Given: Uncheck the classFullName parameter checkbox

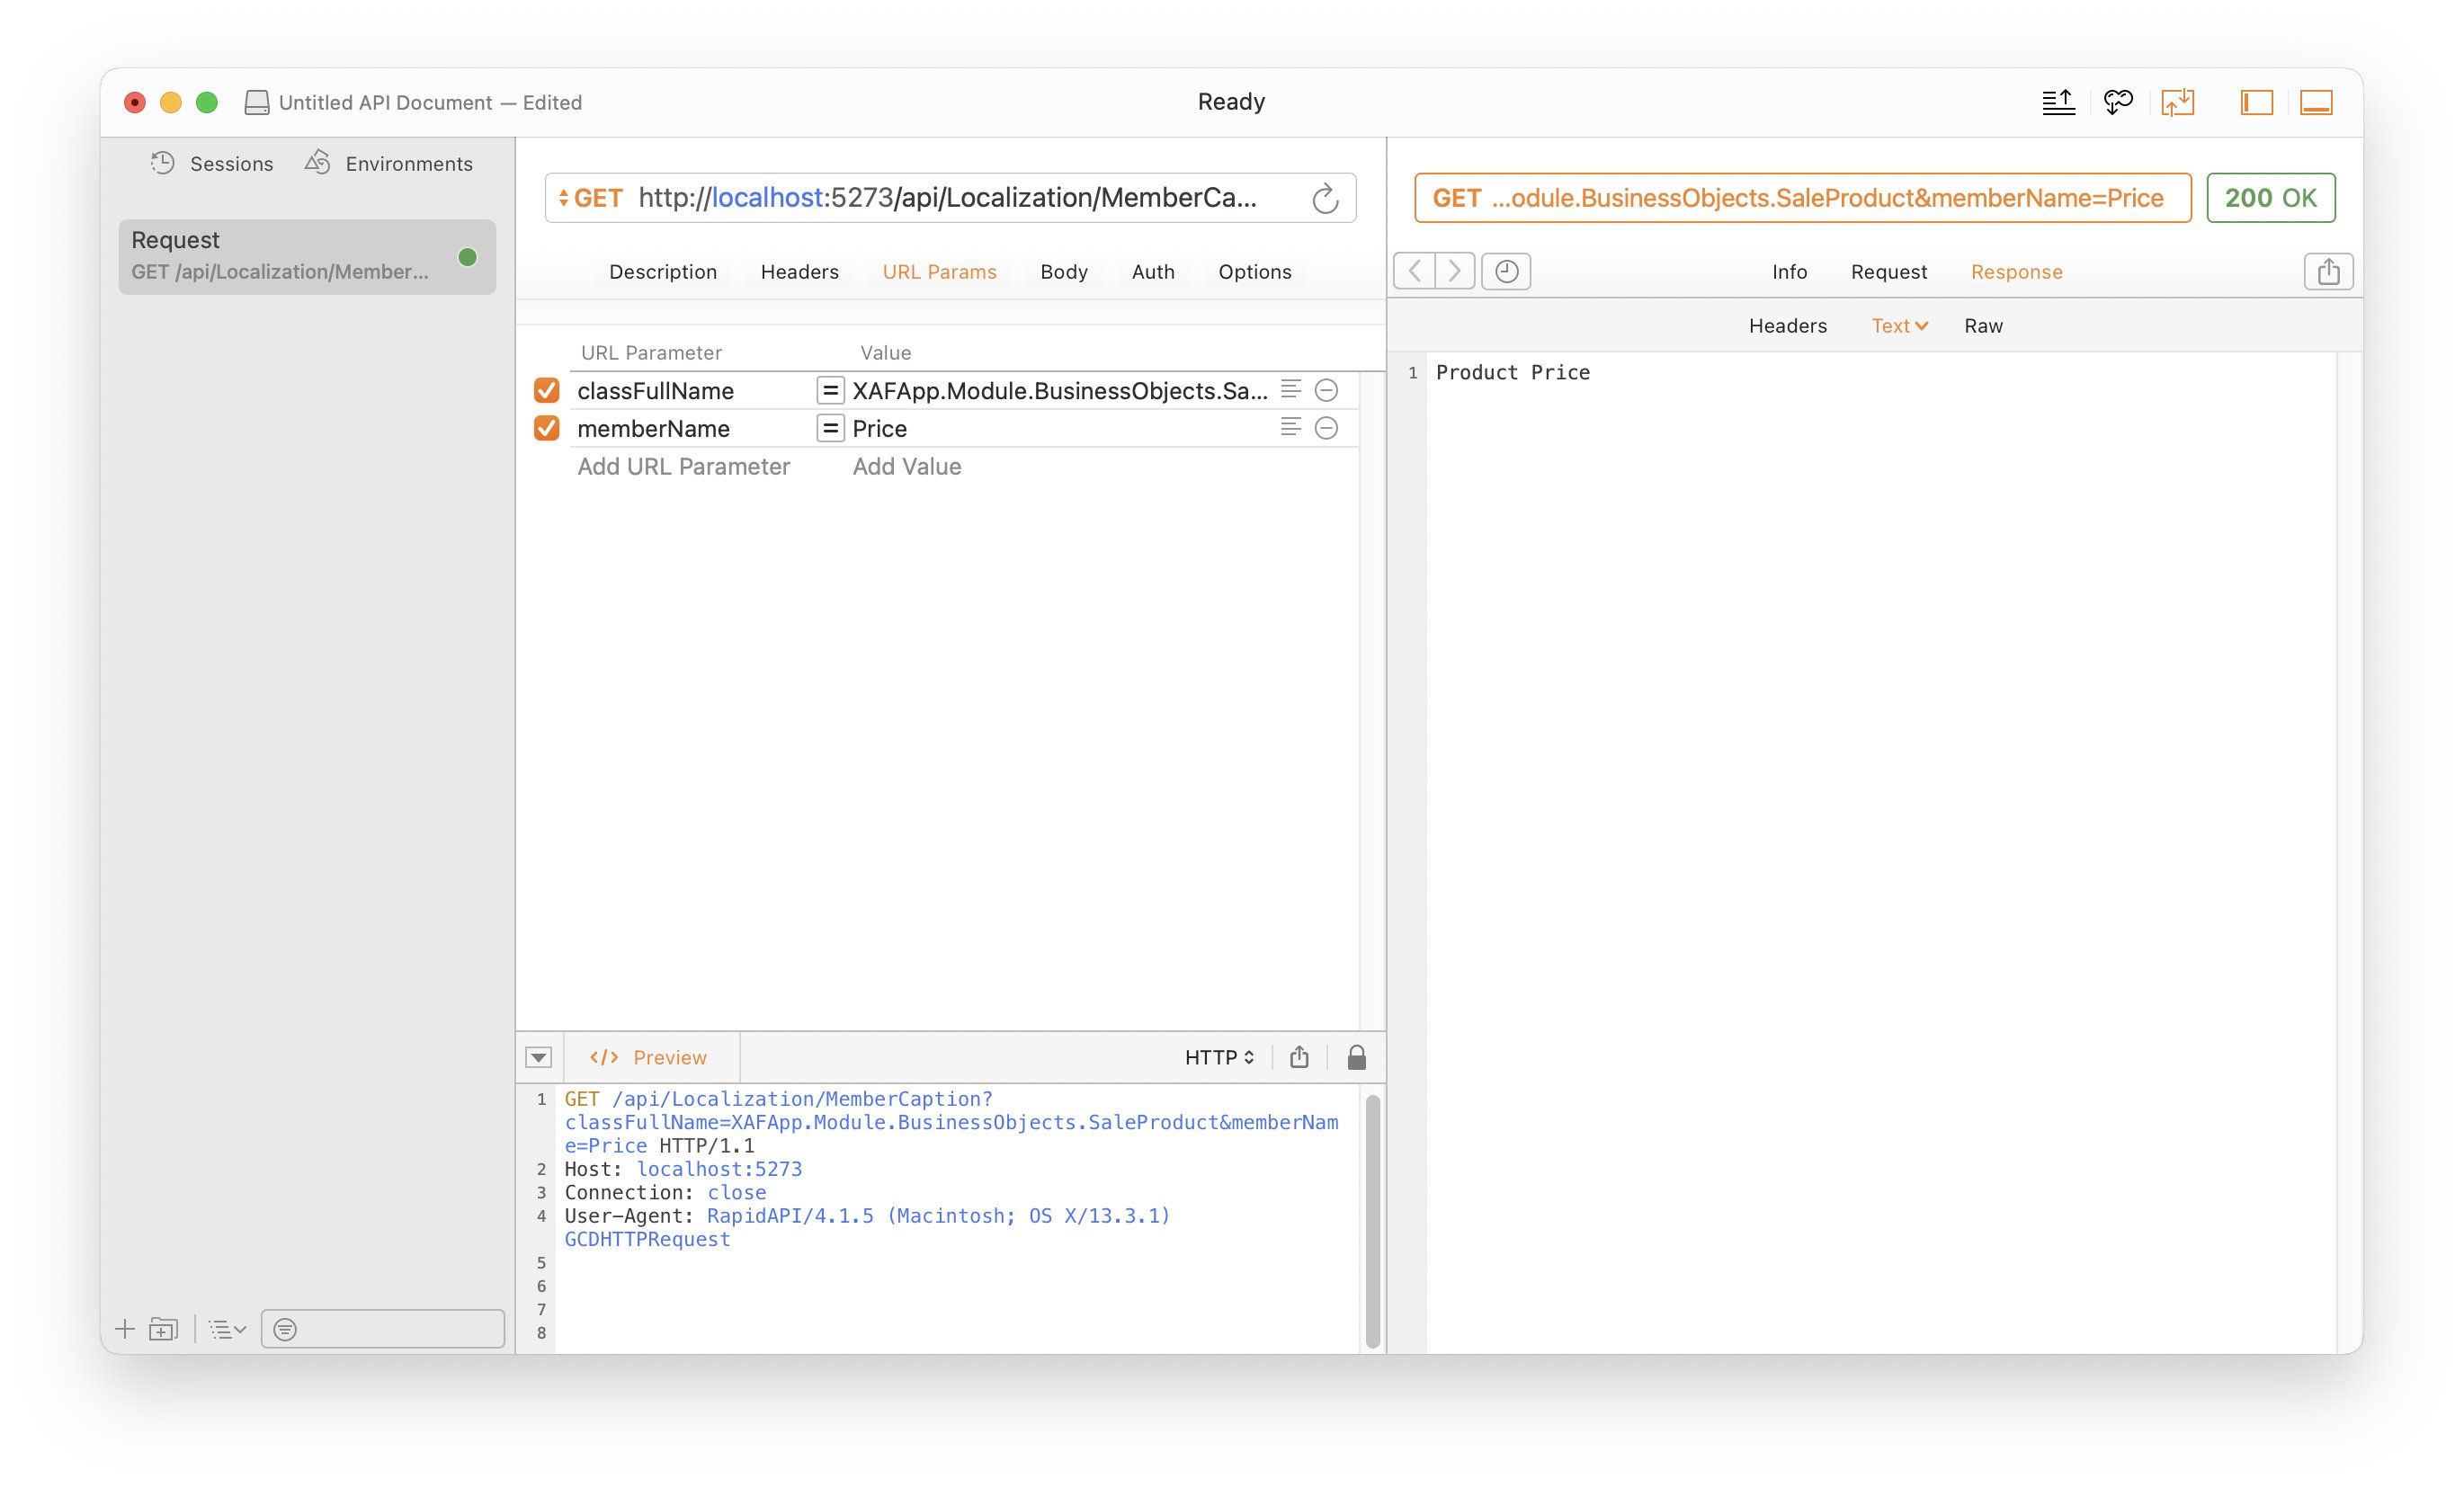Looking at the screenshot, I should [546, 390].
